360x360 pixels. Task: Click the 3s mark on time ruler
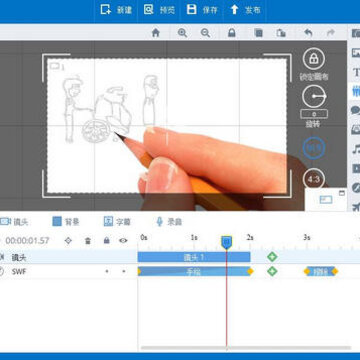(x=306, y=238)
